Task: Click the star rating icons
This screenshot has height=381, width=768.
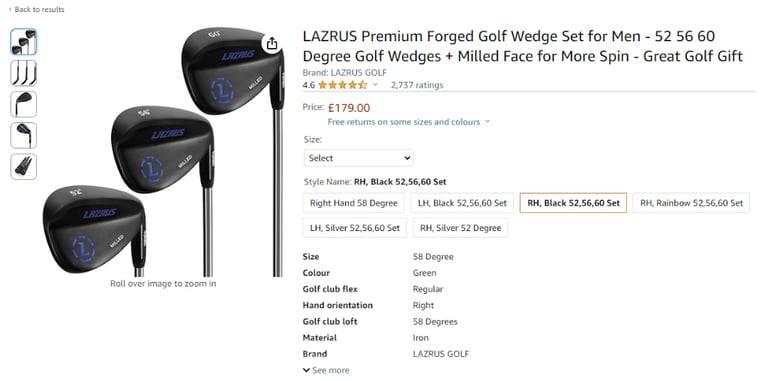Action: point(342,85)
